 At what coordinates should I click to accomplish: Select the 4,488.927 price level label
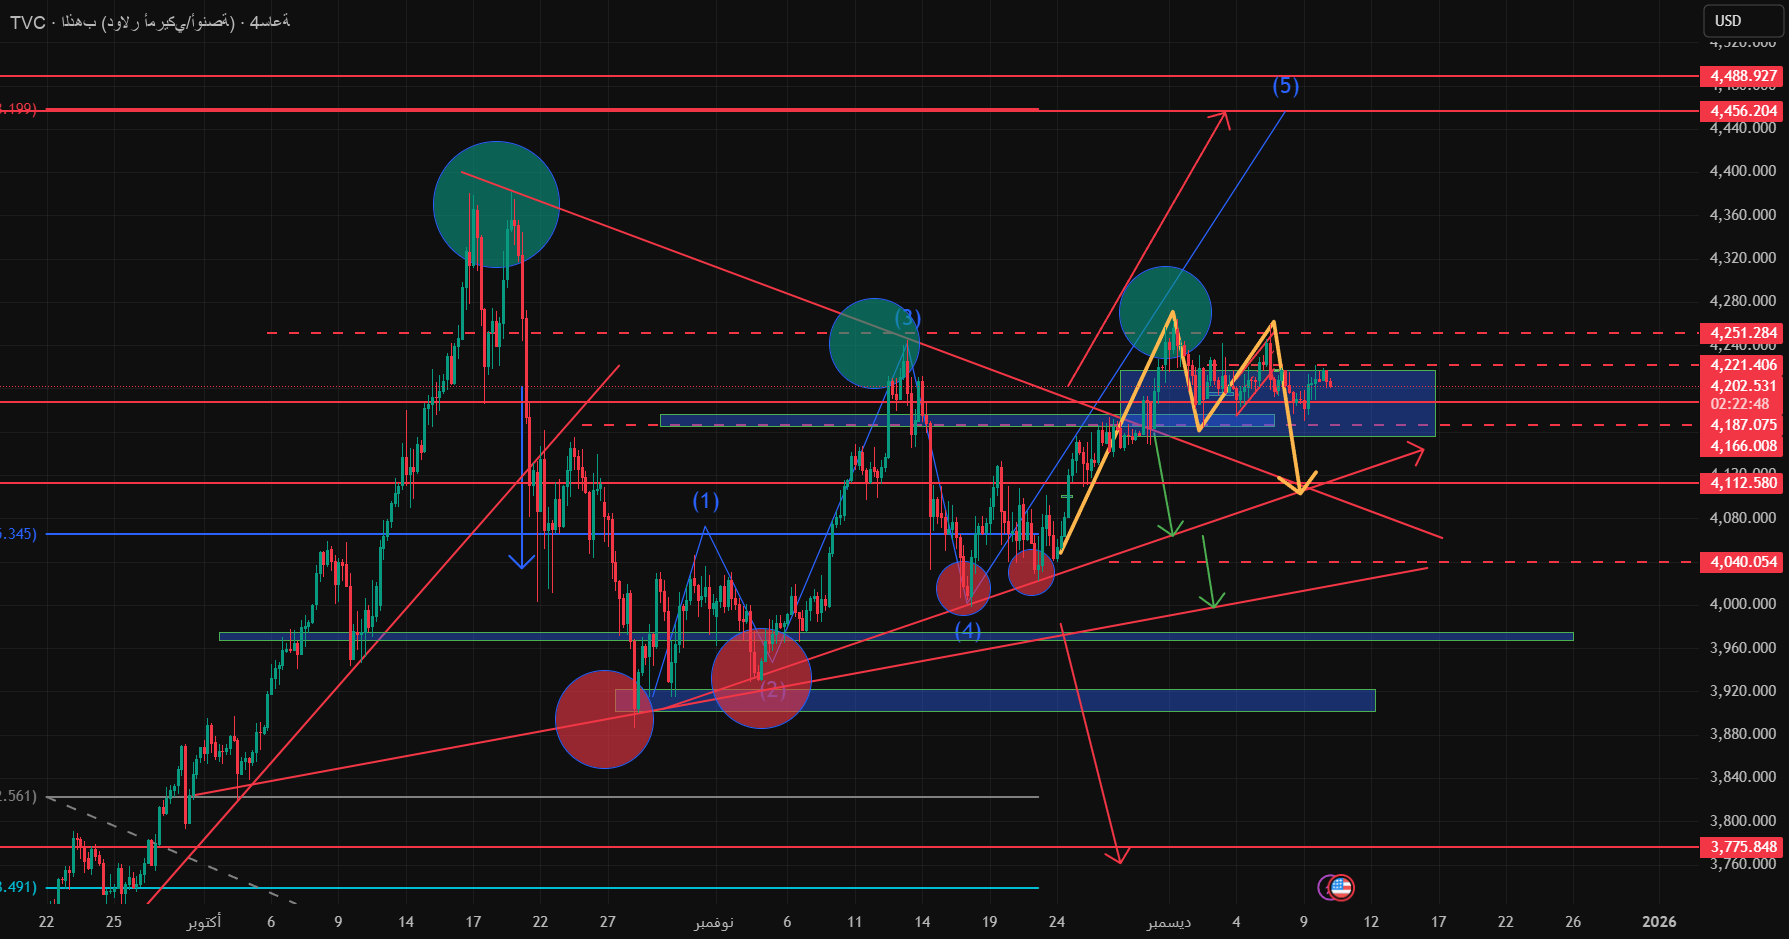point(1743,76)
